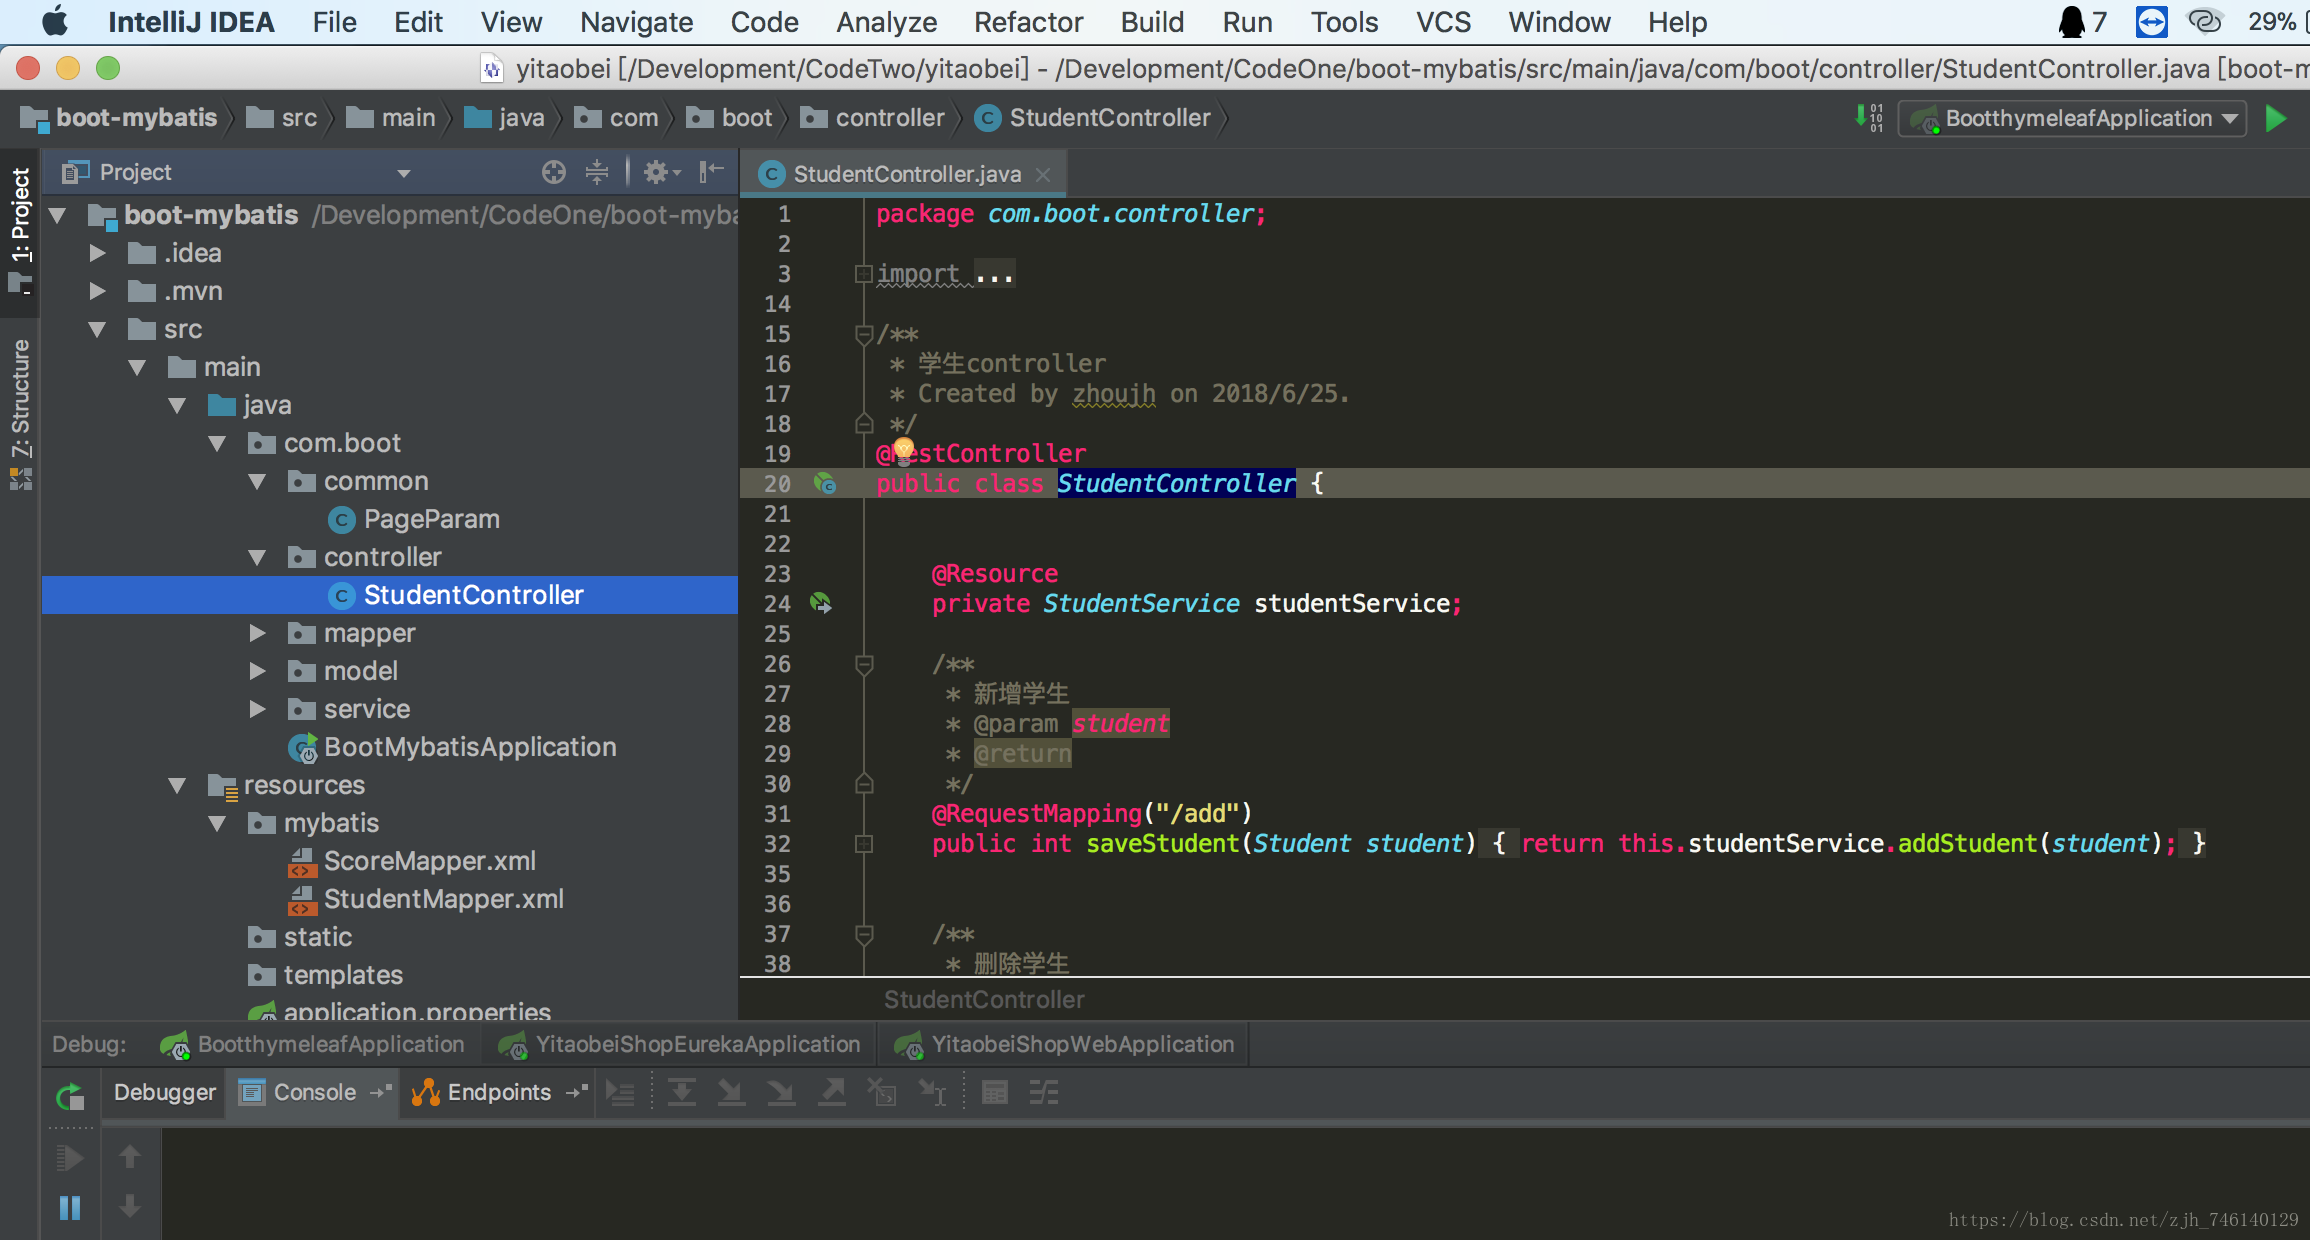Fold the Javadoc comment at line 37
This screenshot has height=1240, width=2310.
(x=864, y=934)
